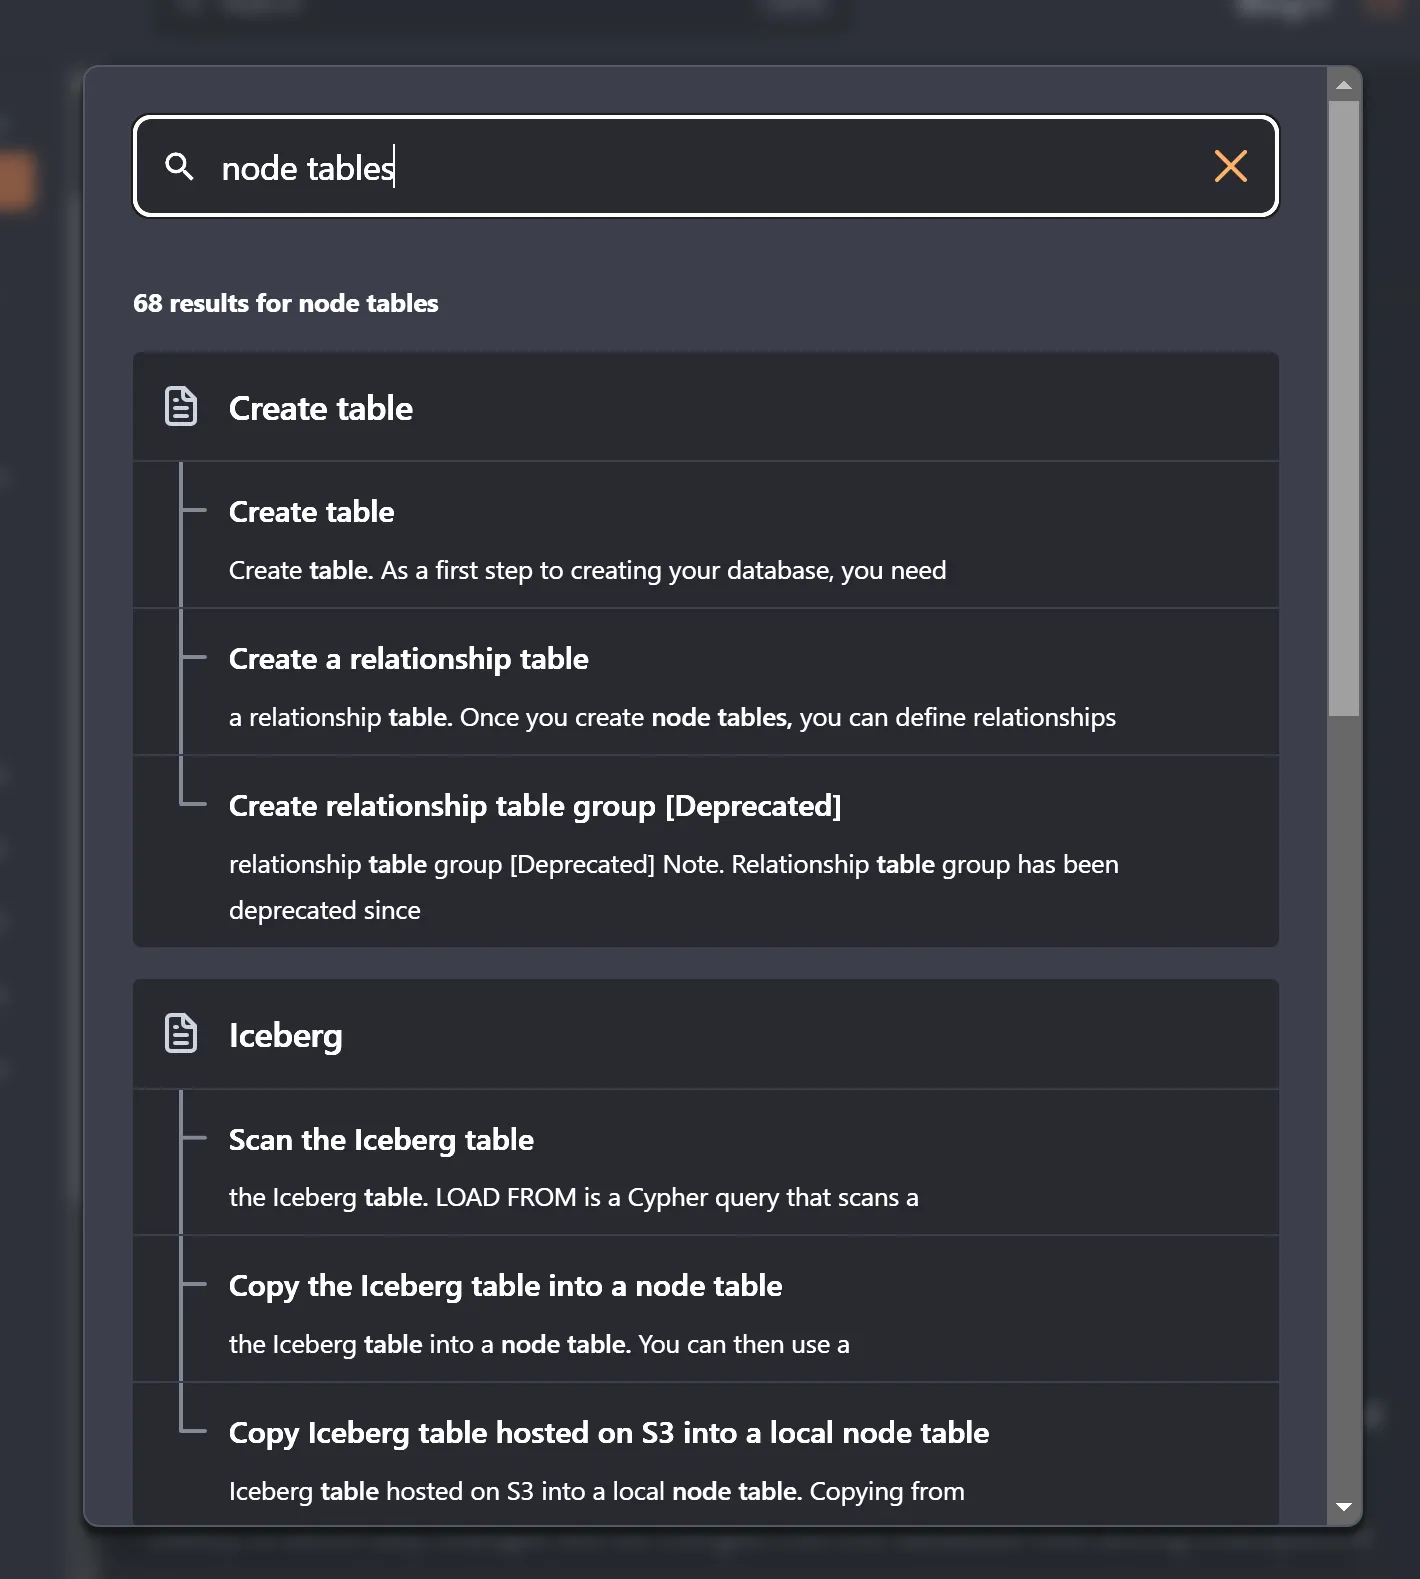The height and width of the screenshot is (1579, 1420).
Task: Open the Create a relationship table result
Action: pyautogui.click(x=409, y=658)
